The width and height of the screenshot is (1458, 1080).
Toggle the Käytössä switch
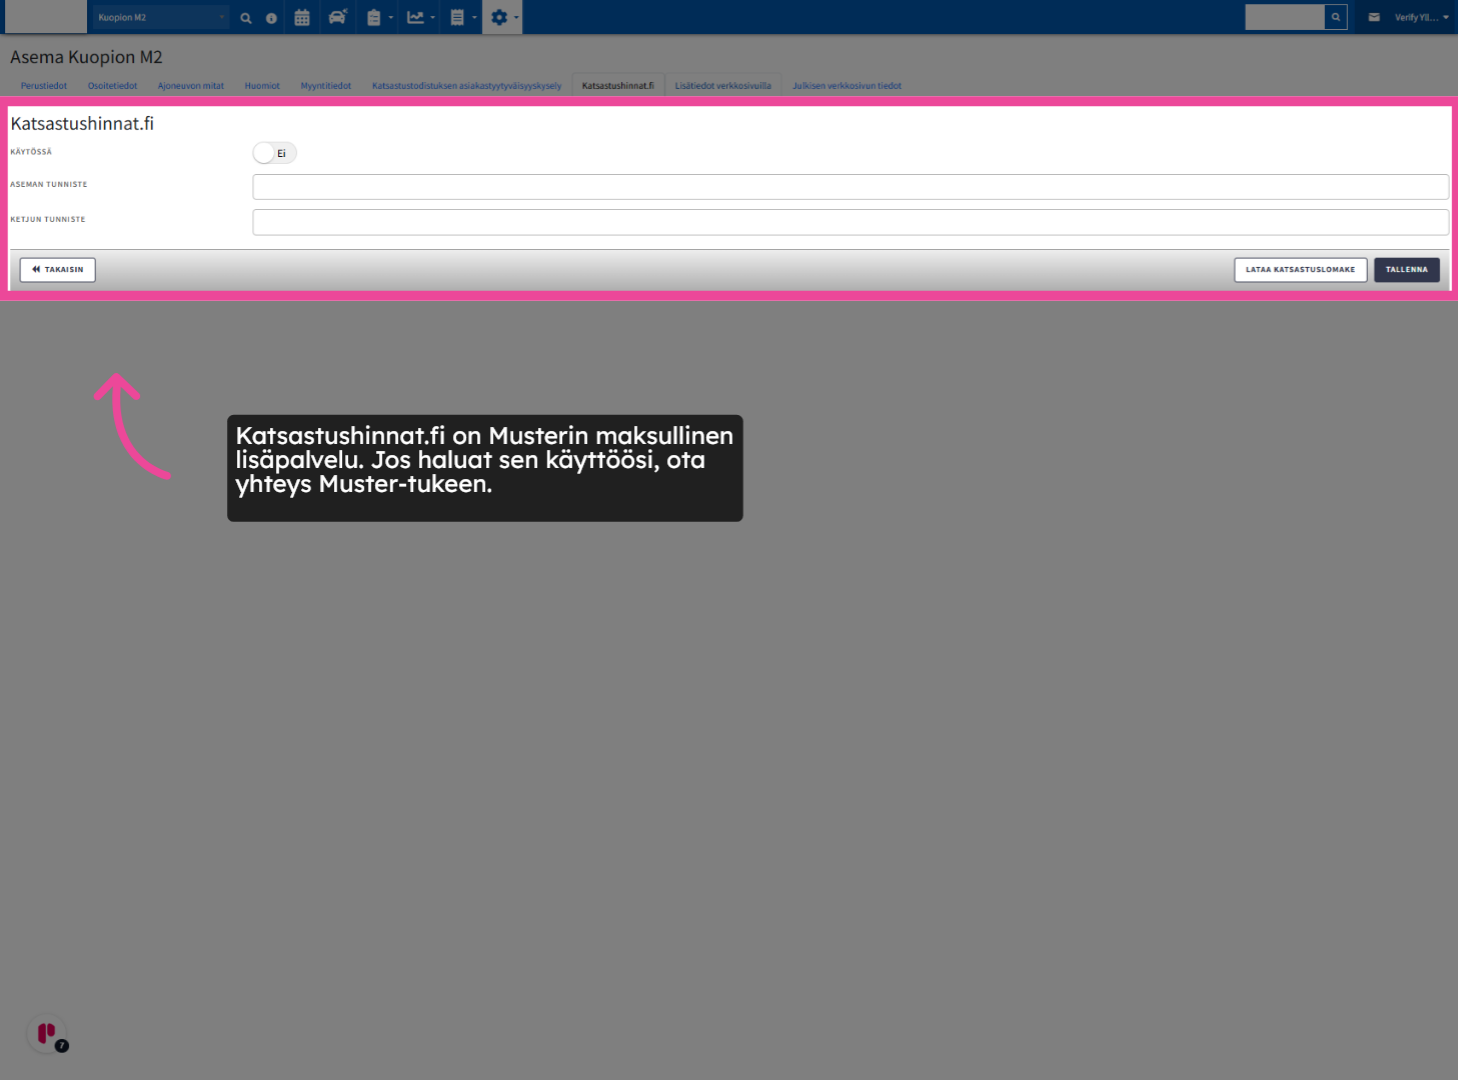coord(275,153)
